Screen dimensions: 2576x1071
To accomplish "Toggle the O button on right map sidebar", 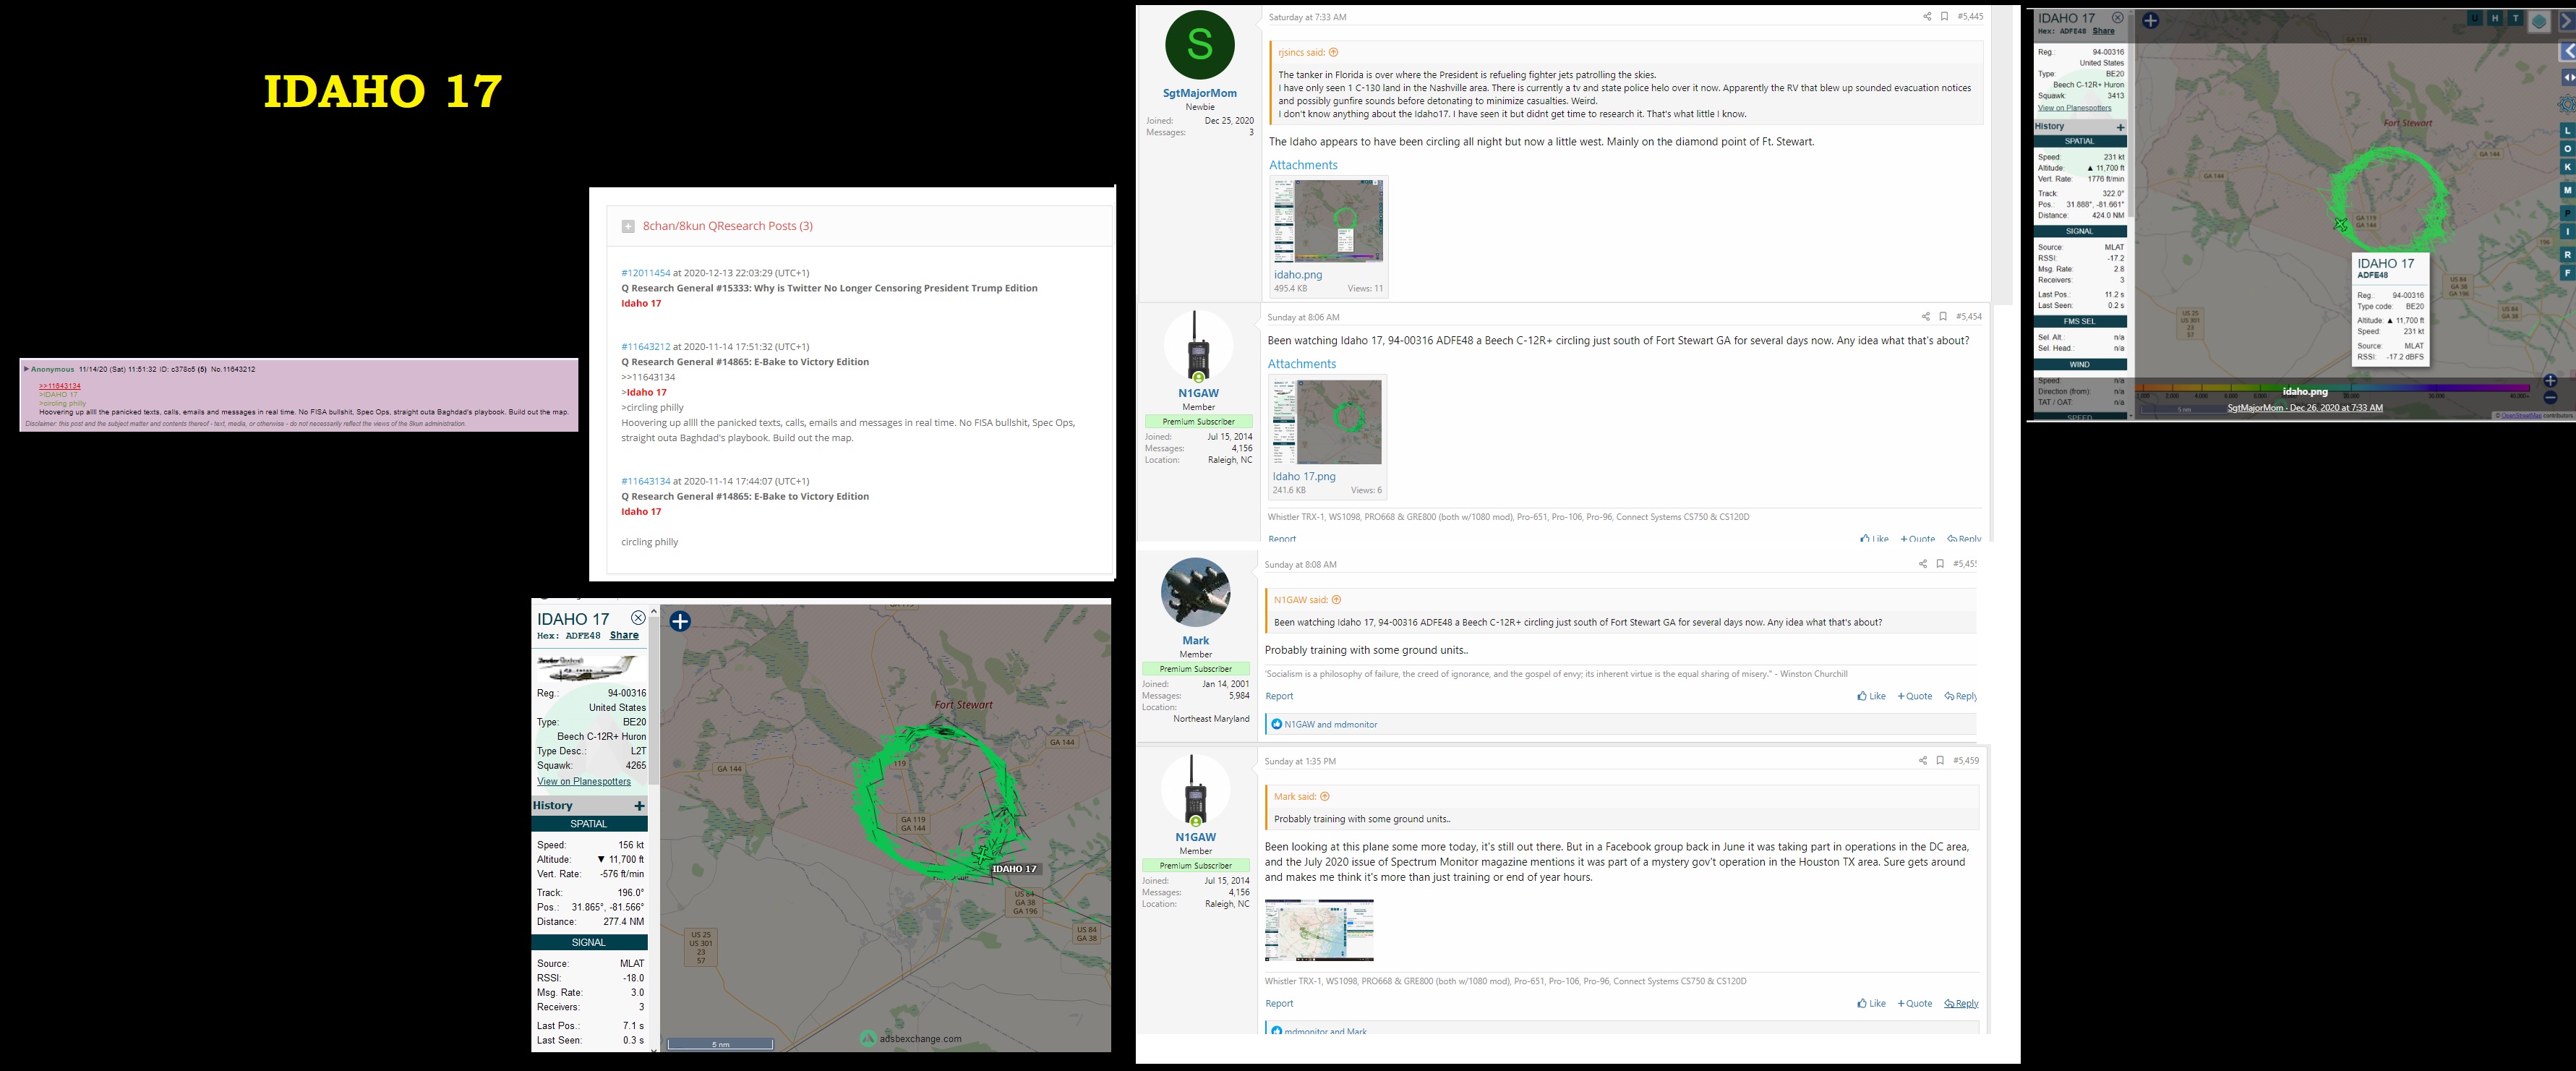I will coord(2567,149).
